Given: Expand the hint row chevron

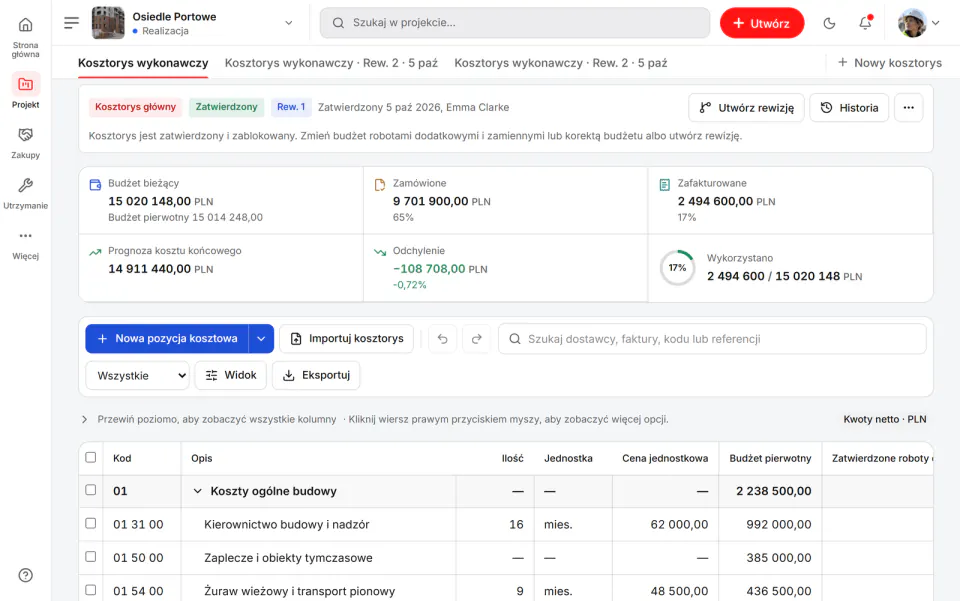Looking at the screenshot, I should click(84, 420).
